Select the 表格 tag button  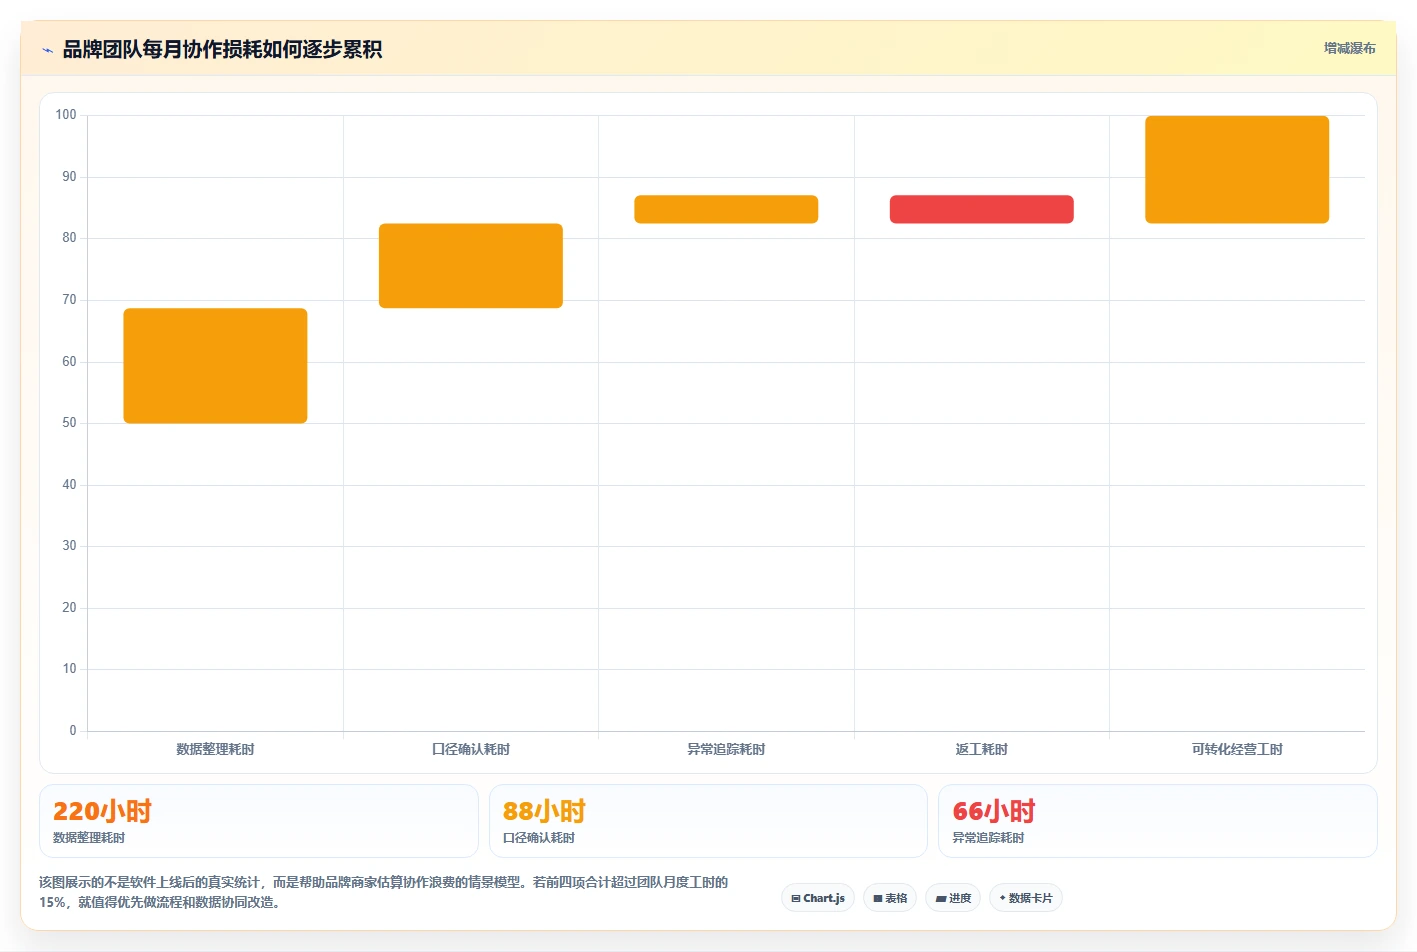tap(890, 898)
